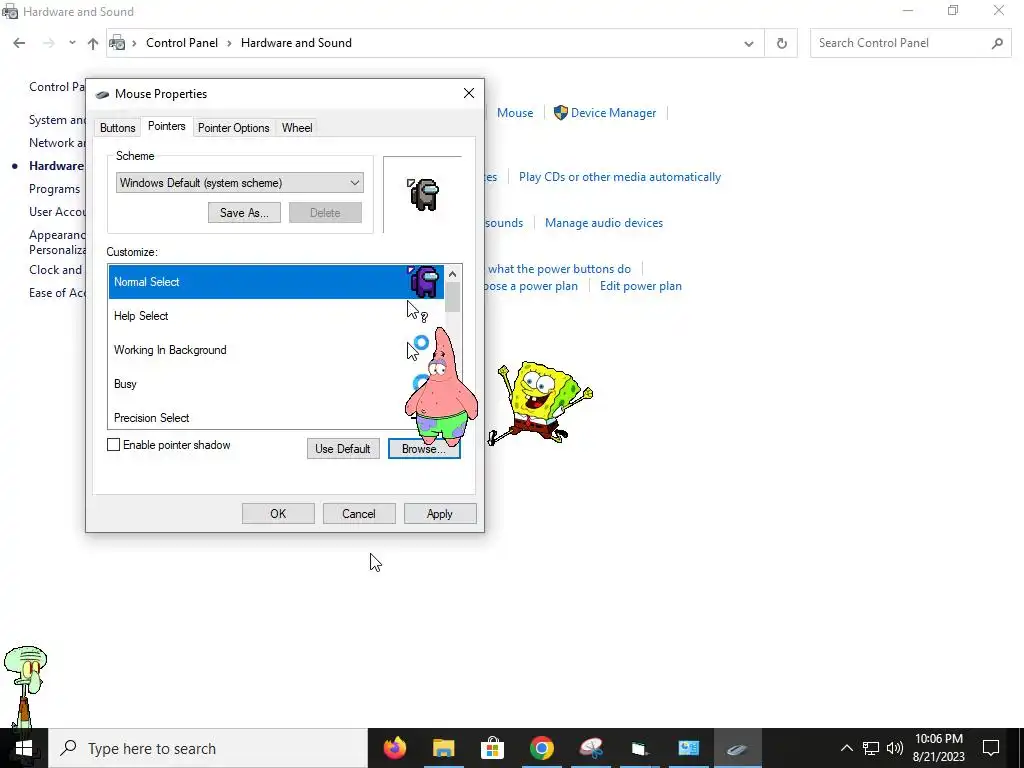Click the Apply button
Viewport: 1024px width, 768px height.
pyautogui.click(x=440, y=514)
